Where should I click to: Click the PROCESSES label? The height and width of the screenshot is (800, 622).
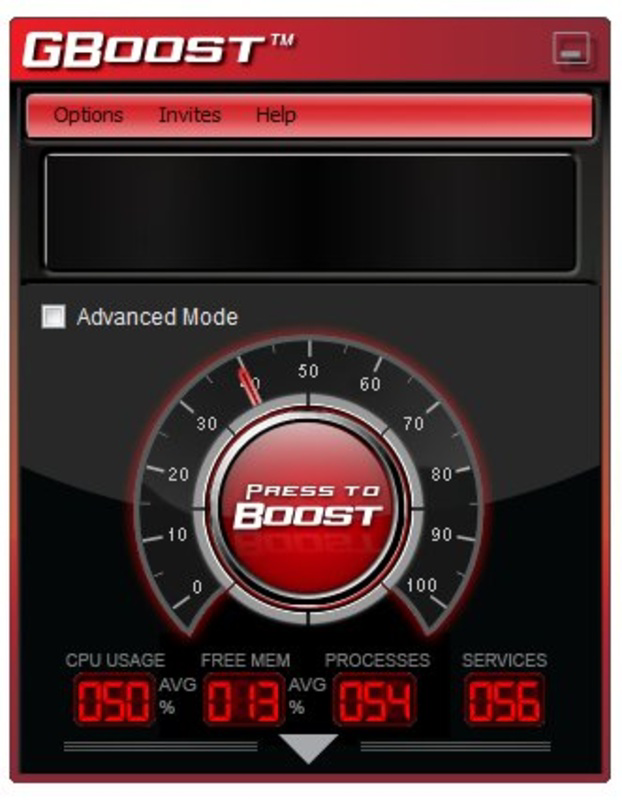tap(378, 660)
